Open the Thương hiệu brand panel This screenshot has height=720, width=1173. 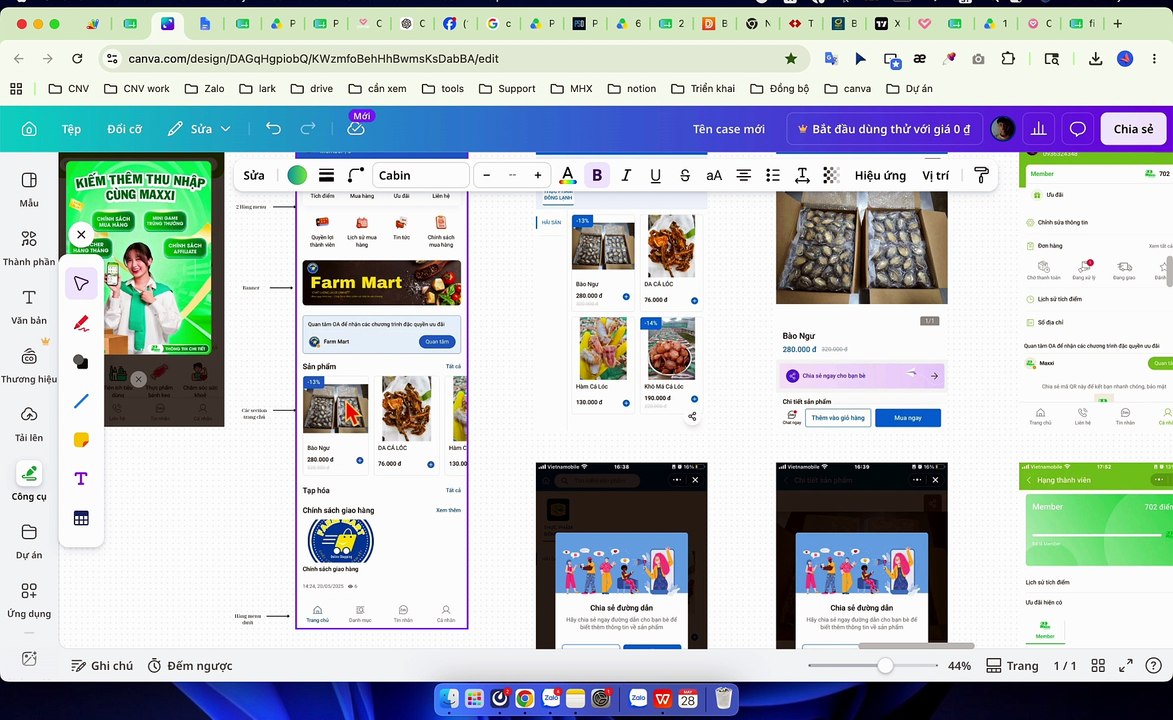pos(28,365)
